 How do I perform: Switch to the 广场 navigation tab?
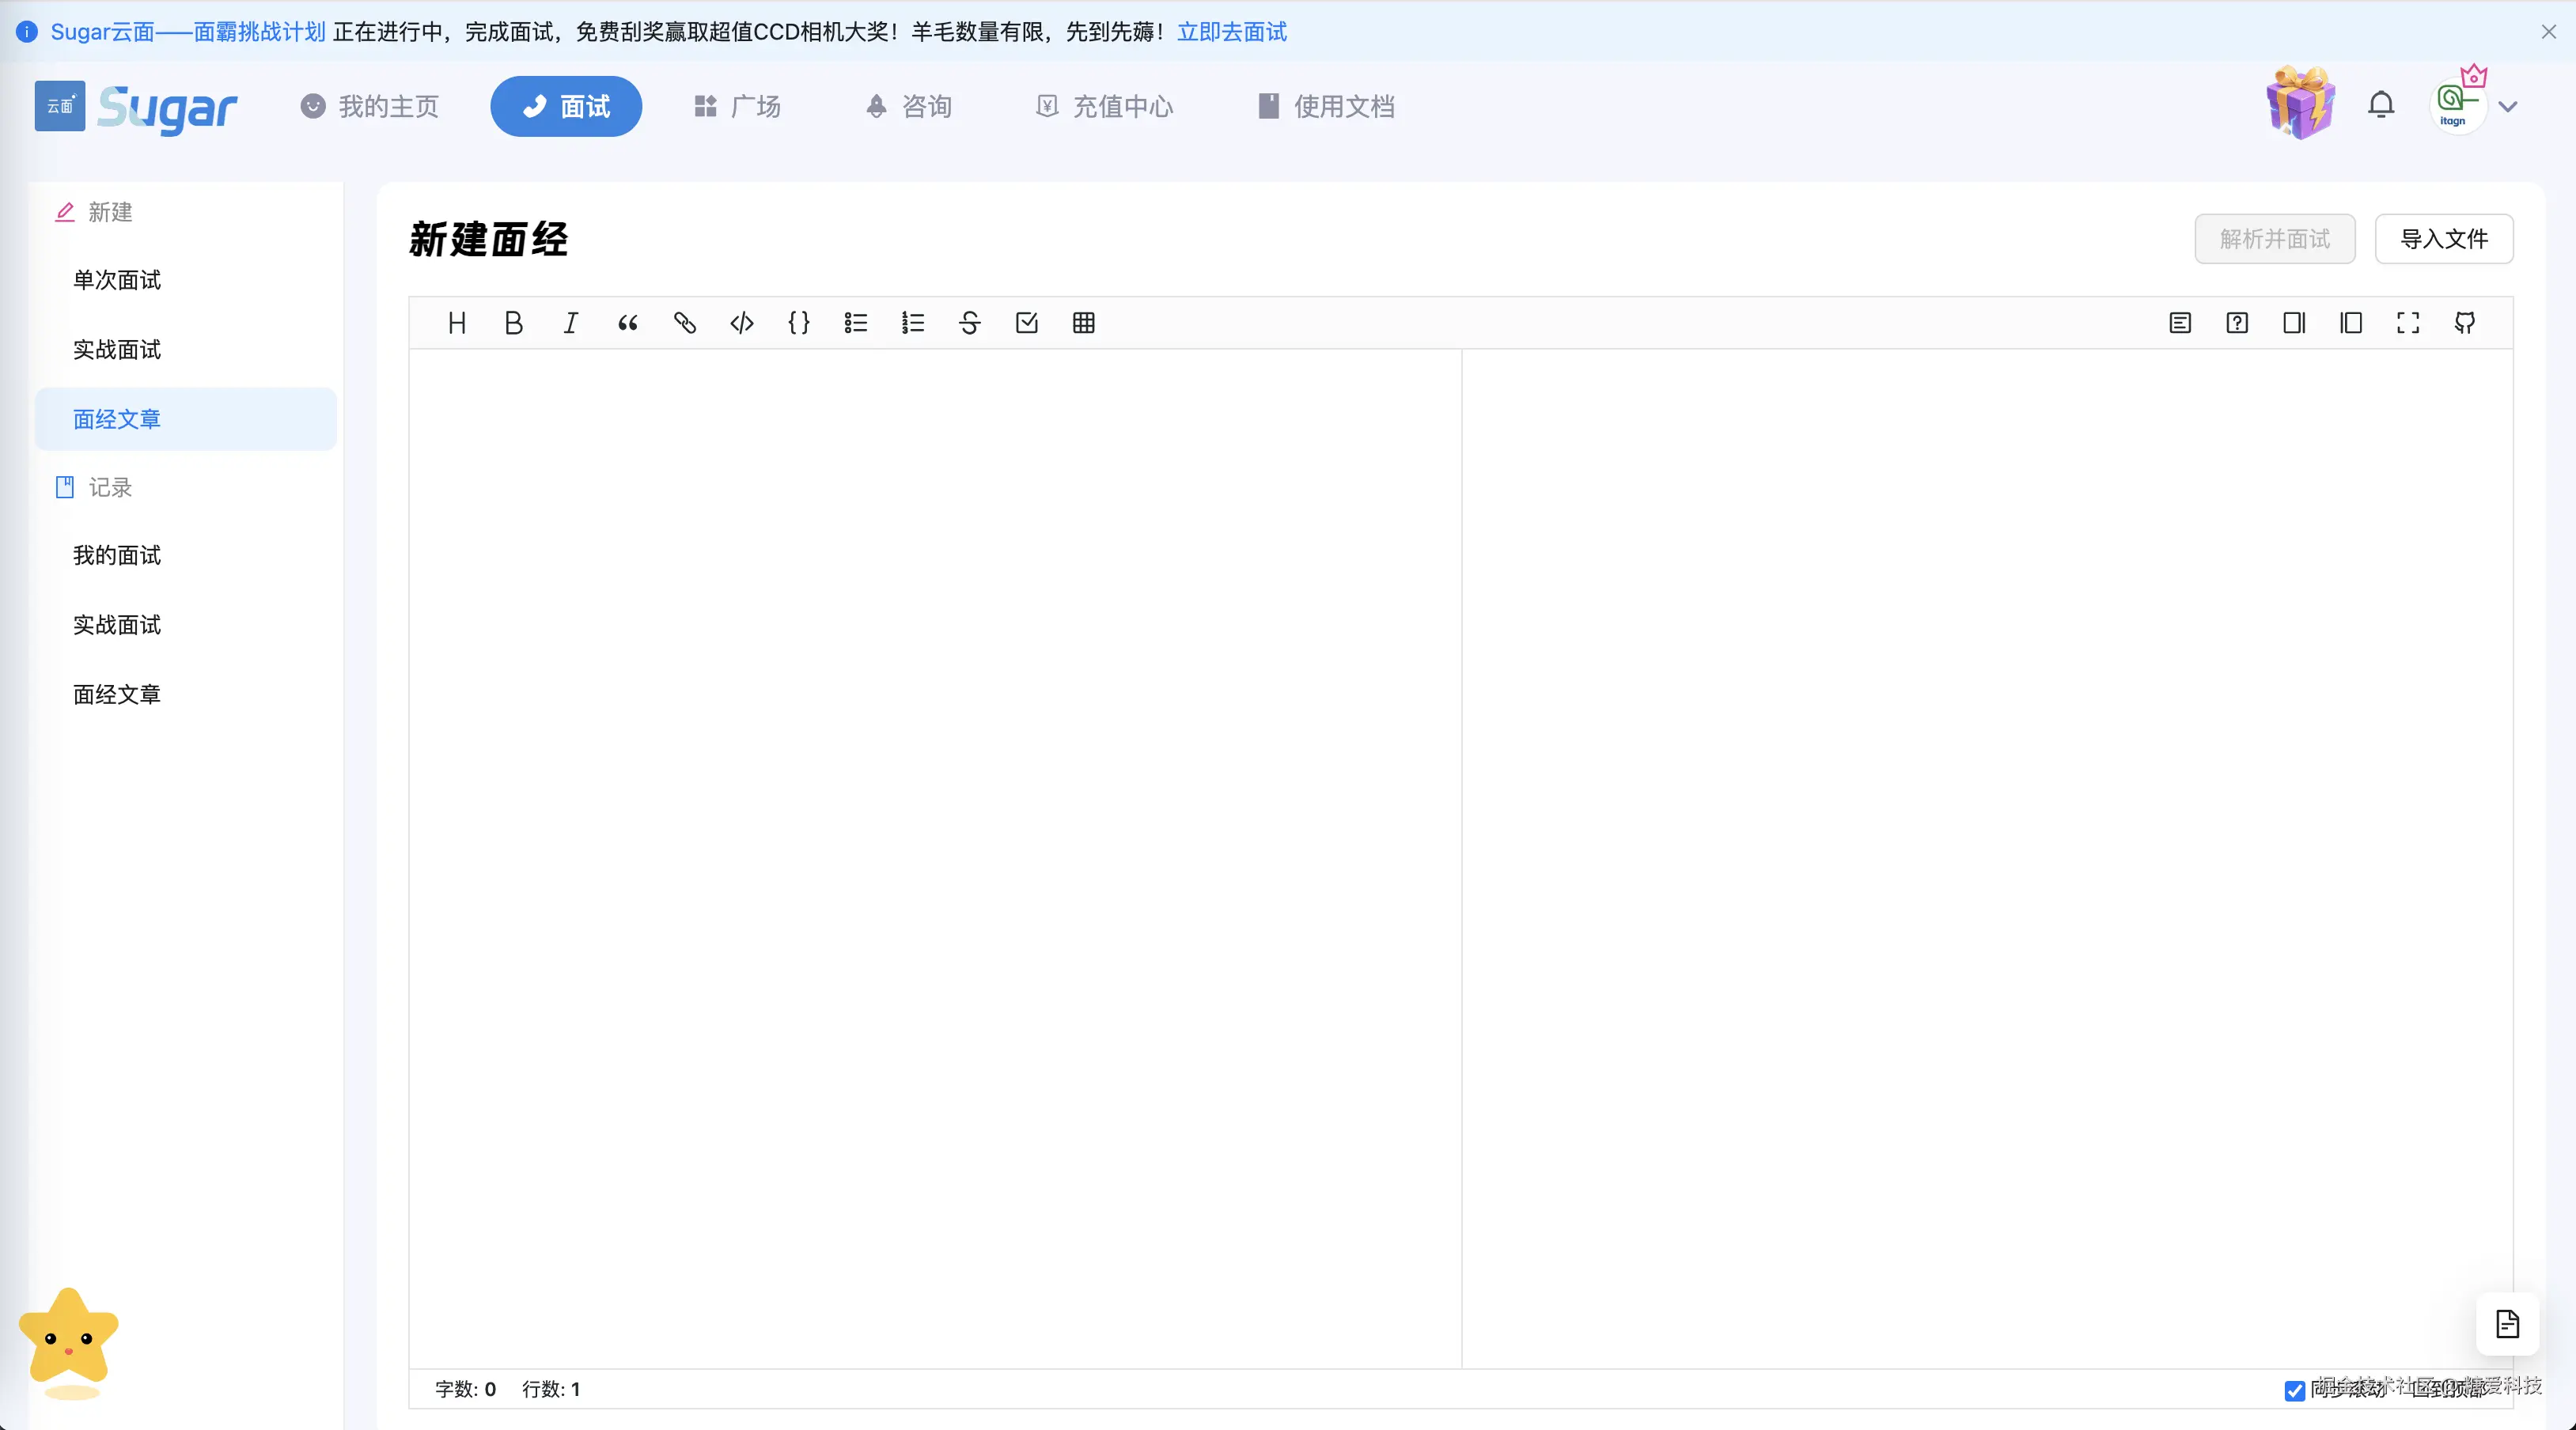pos(735,107)
